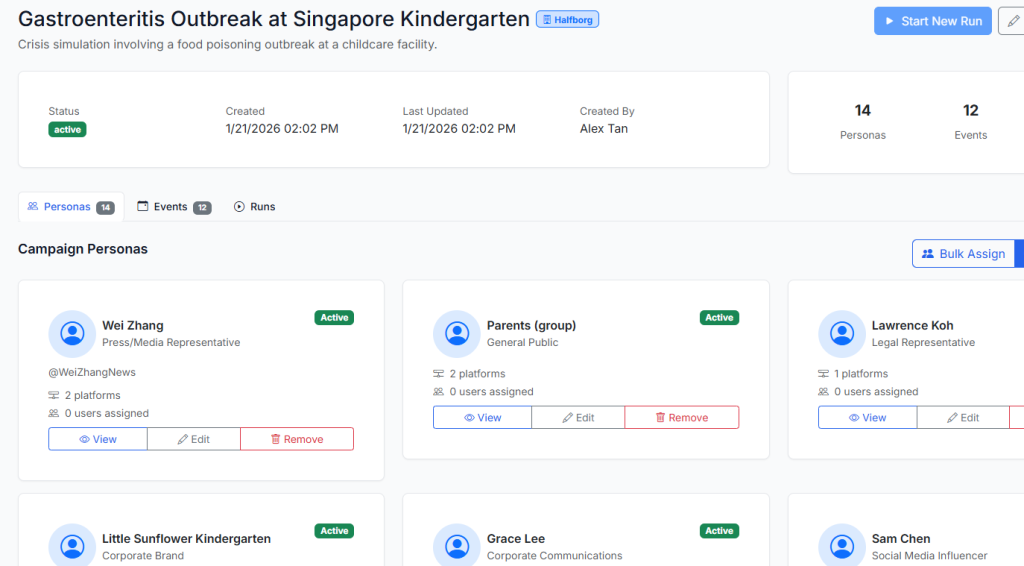Screen dimensions: 1024x566
Task: Click the Parents (group) avatar icon
Action: [x=457, y=333]
